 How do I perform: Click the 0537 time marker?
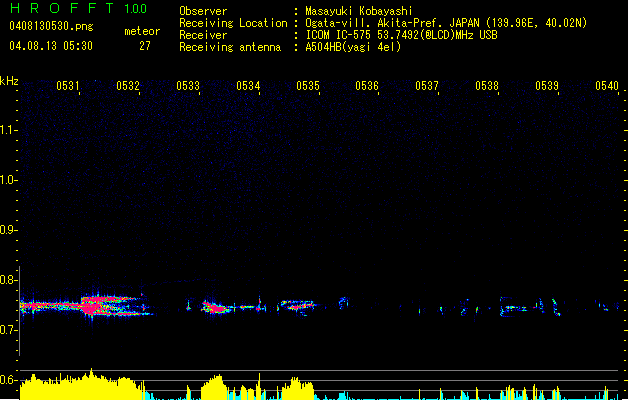pos(427,86)
